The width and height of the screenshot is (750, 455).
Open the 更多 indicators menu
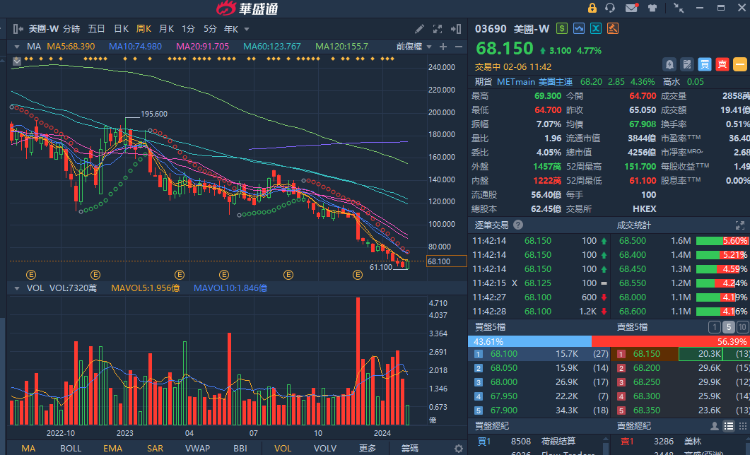pos(367,448)
